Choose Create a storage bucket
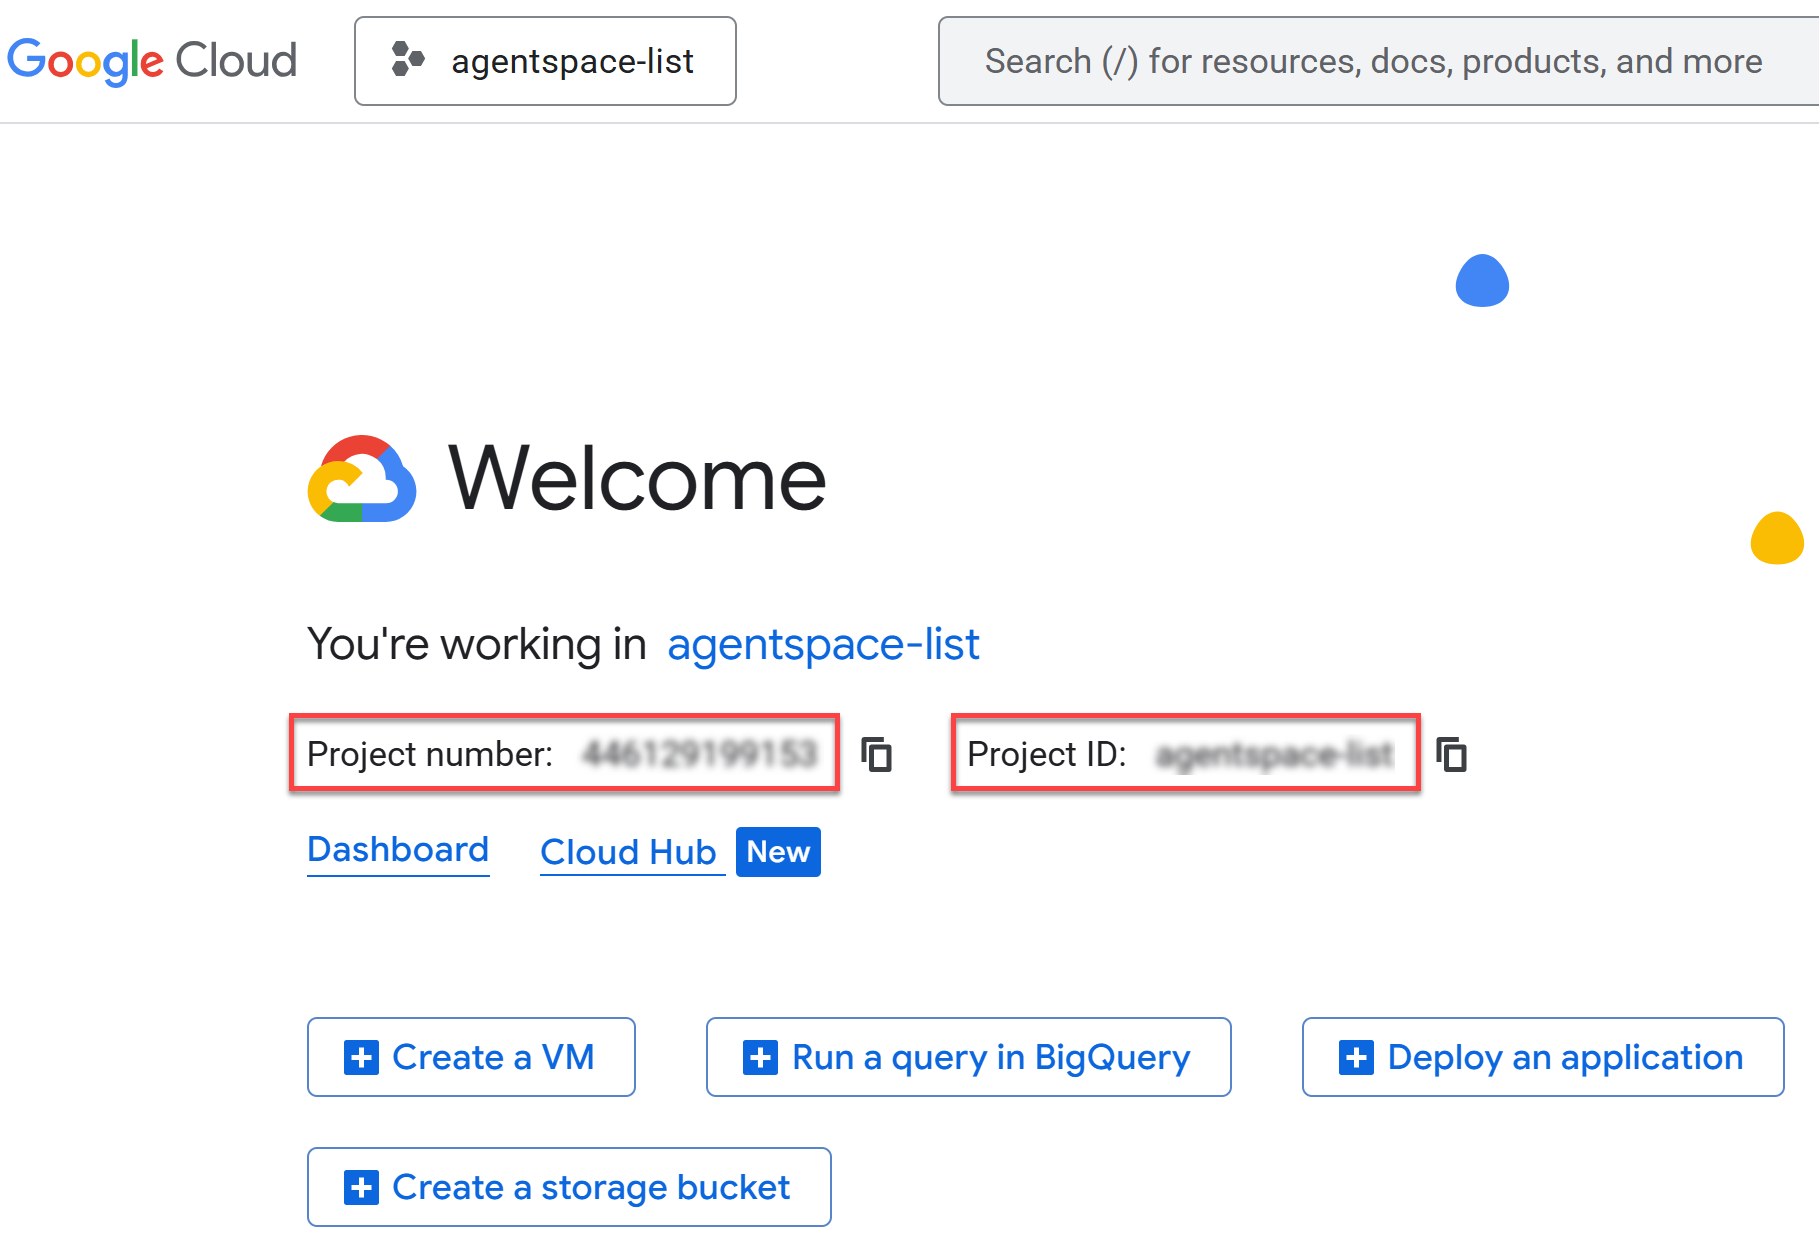1819x1242 pixels. coord(569,1187)
